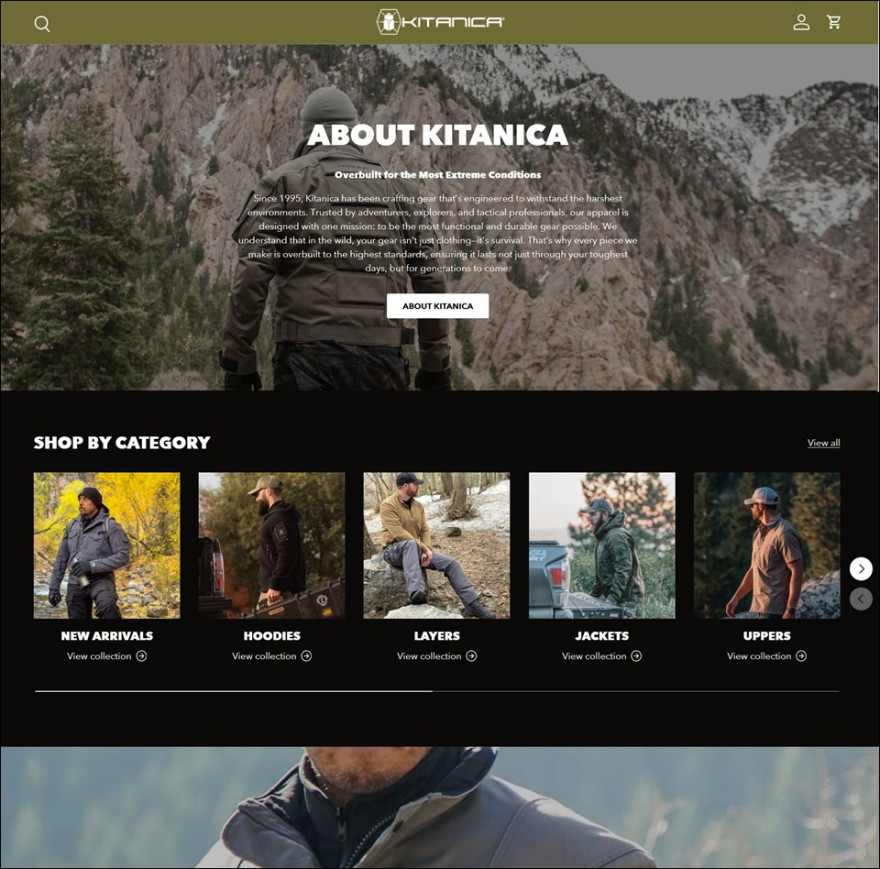Viewport: 880px width, 869px height.
Task: Select the LAYERS category title
Action: [437, 636]
